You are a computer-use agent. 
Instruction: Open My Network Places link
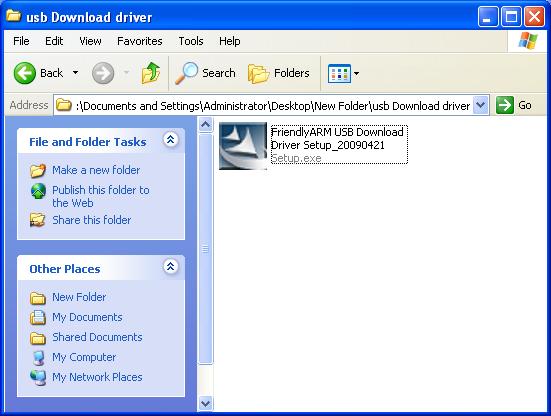click(97, 377)
